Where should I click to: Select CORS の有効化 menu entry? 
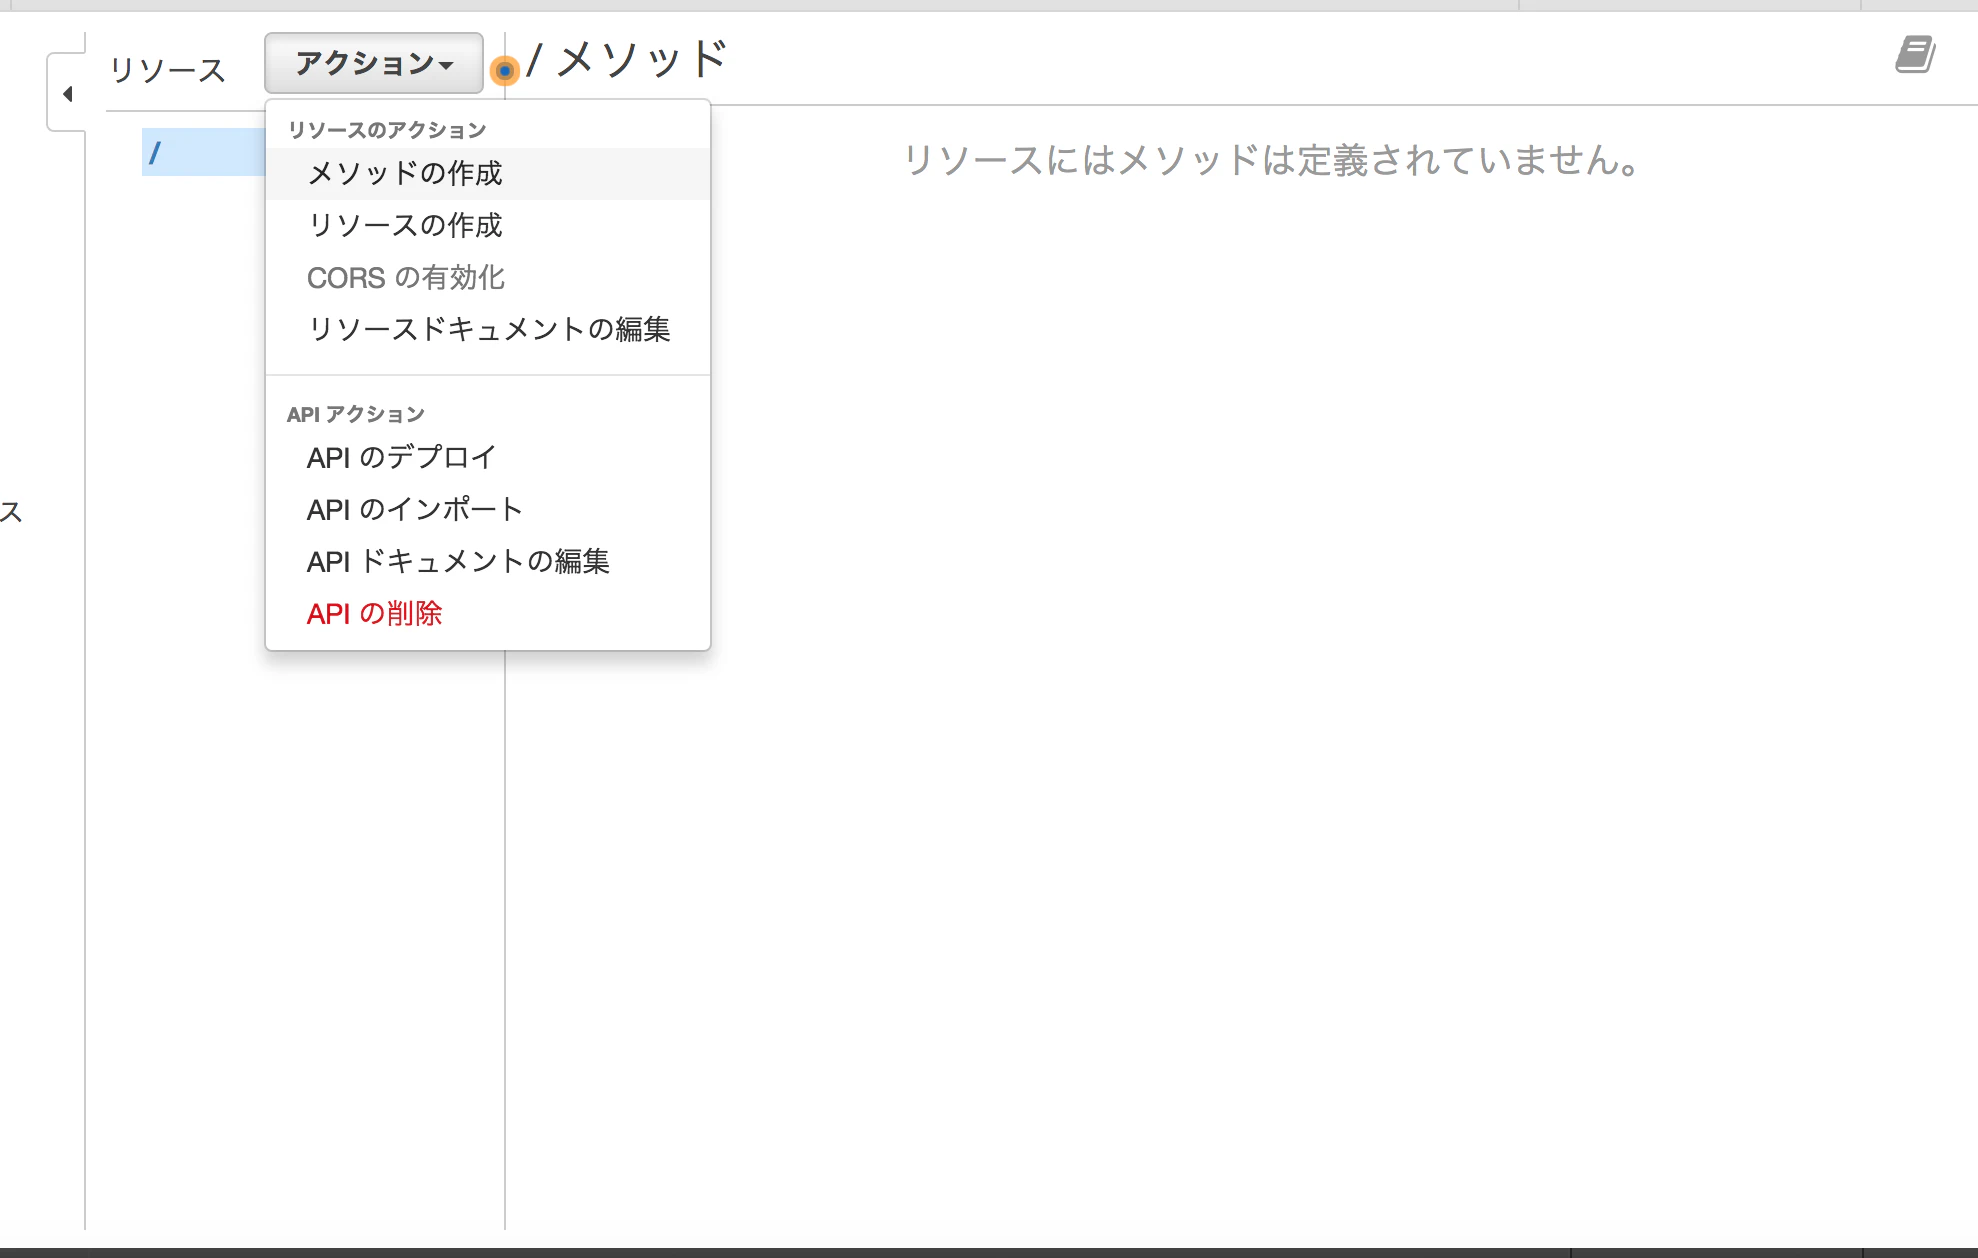(488, 278)
